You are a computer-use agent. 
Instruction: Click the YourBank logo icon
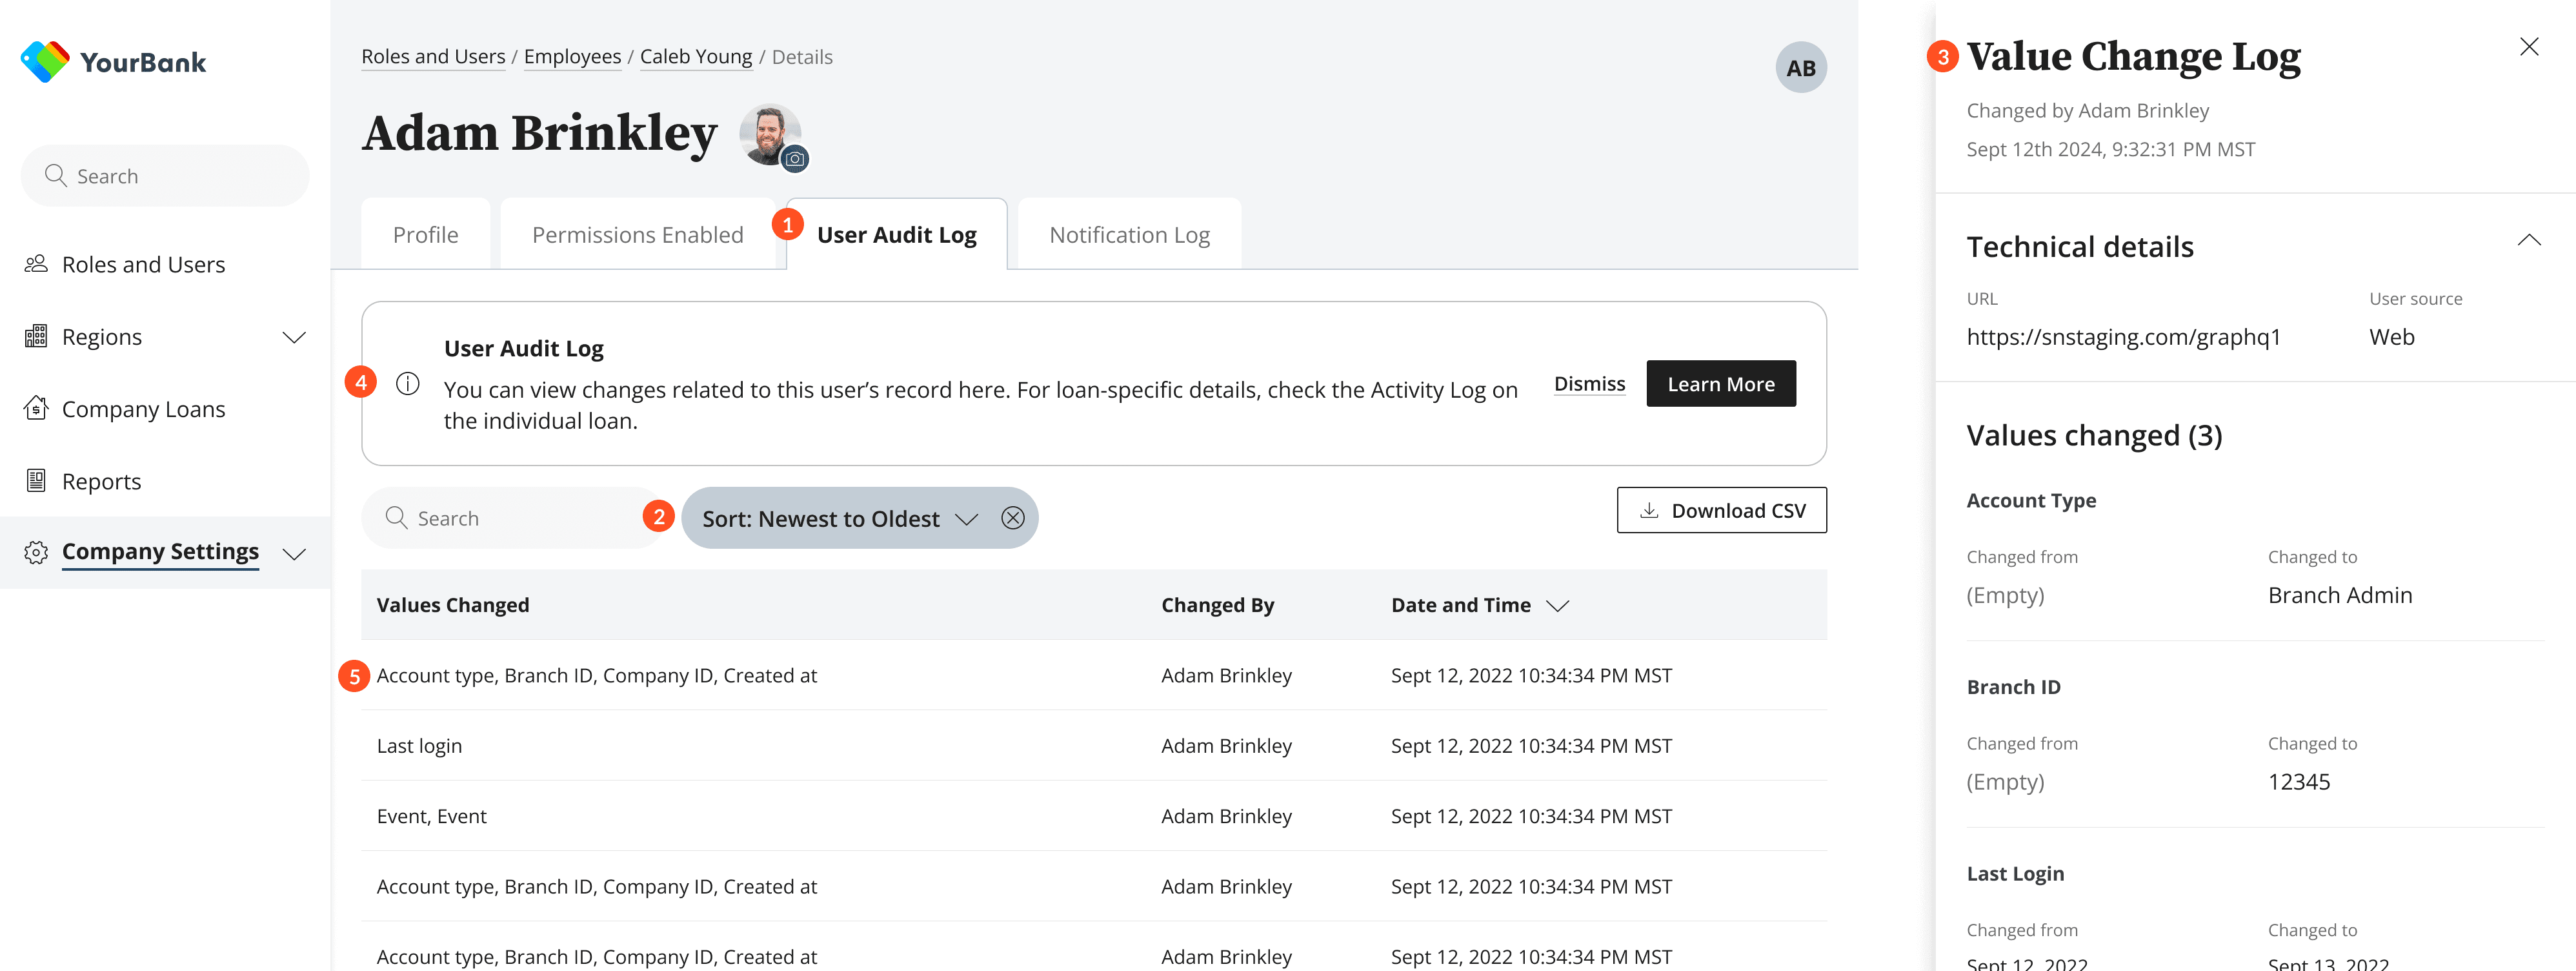tap(45, 61)
